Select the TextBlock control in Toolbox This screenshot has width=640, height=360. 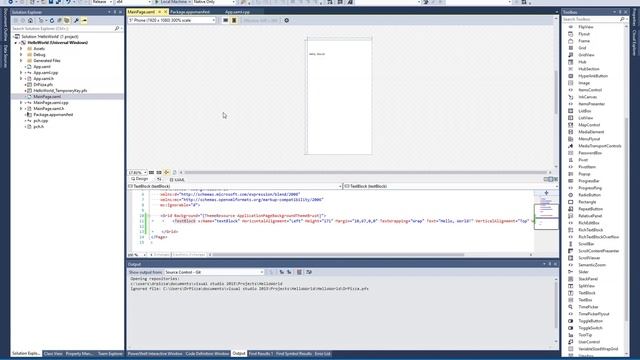[x=587, y=293]
